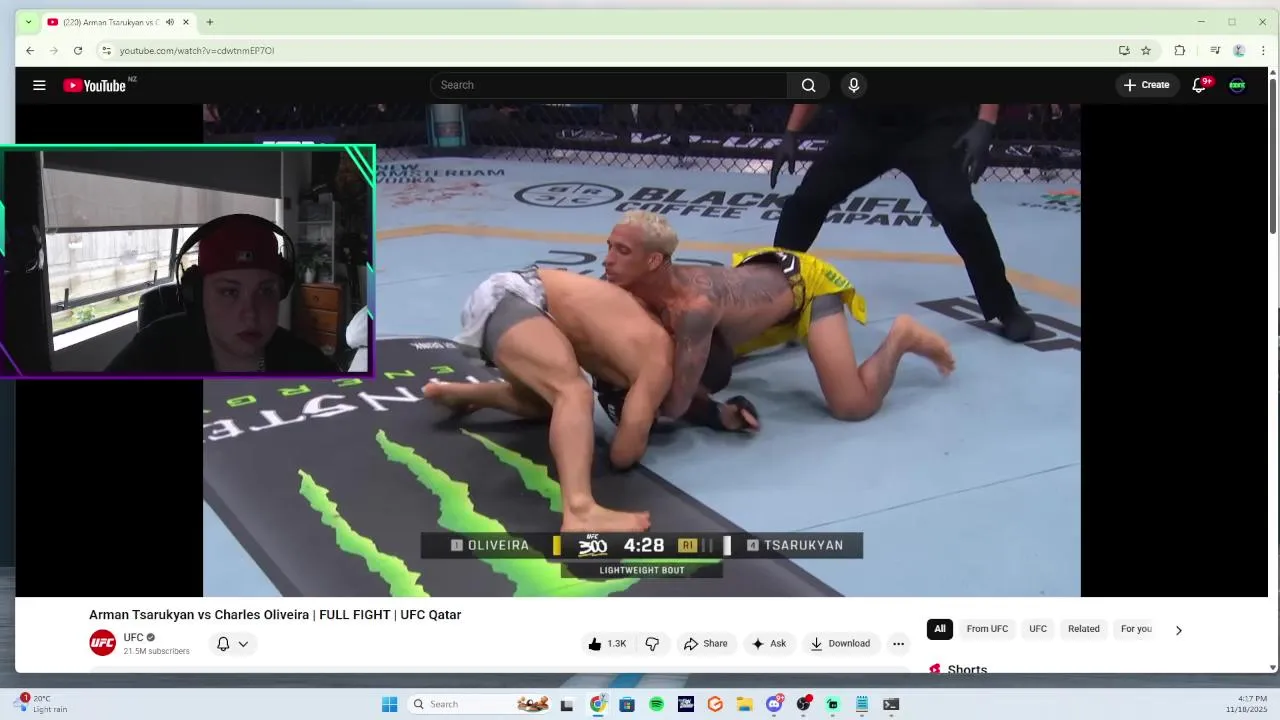Open Chrome from the taskbar
This screenshot has width=1280, height=720.
pyautogui.click(x=598, y=704)
